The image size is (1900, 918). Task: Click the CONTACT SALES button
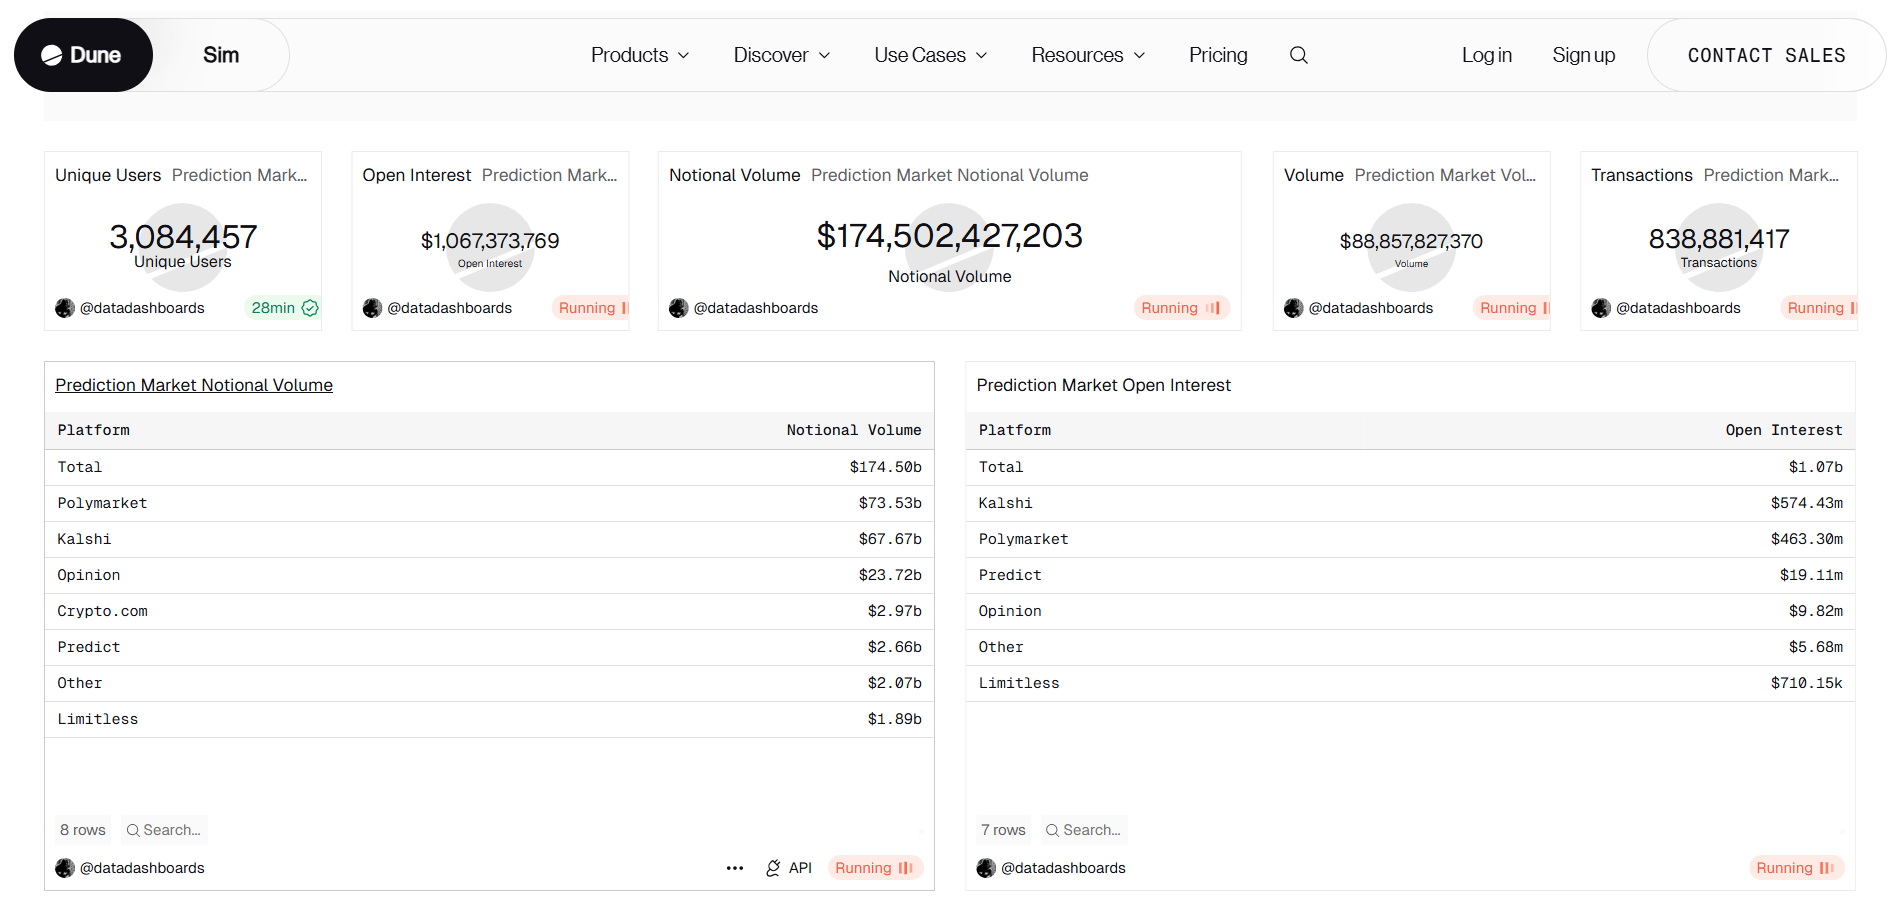pos(1766,55)
